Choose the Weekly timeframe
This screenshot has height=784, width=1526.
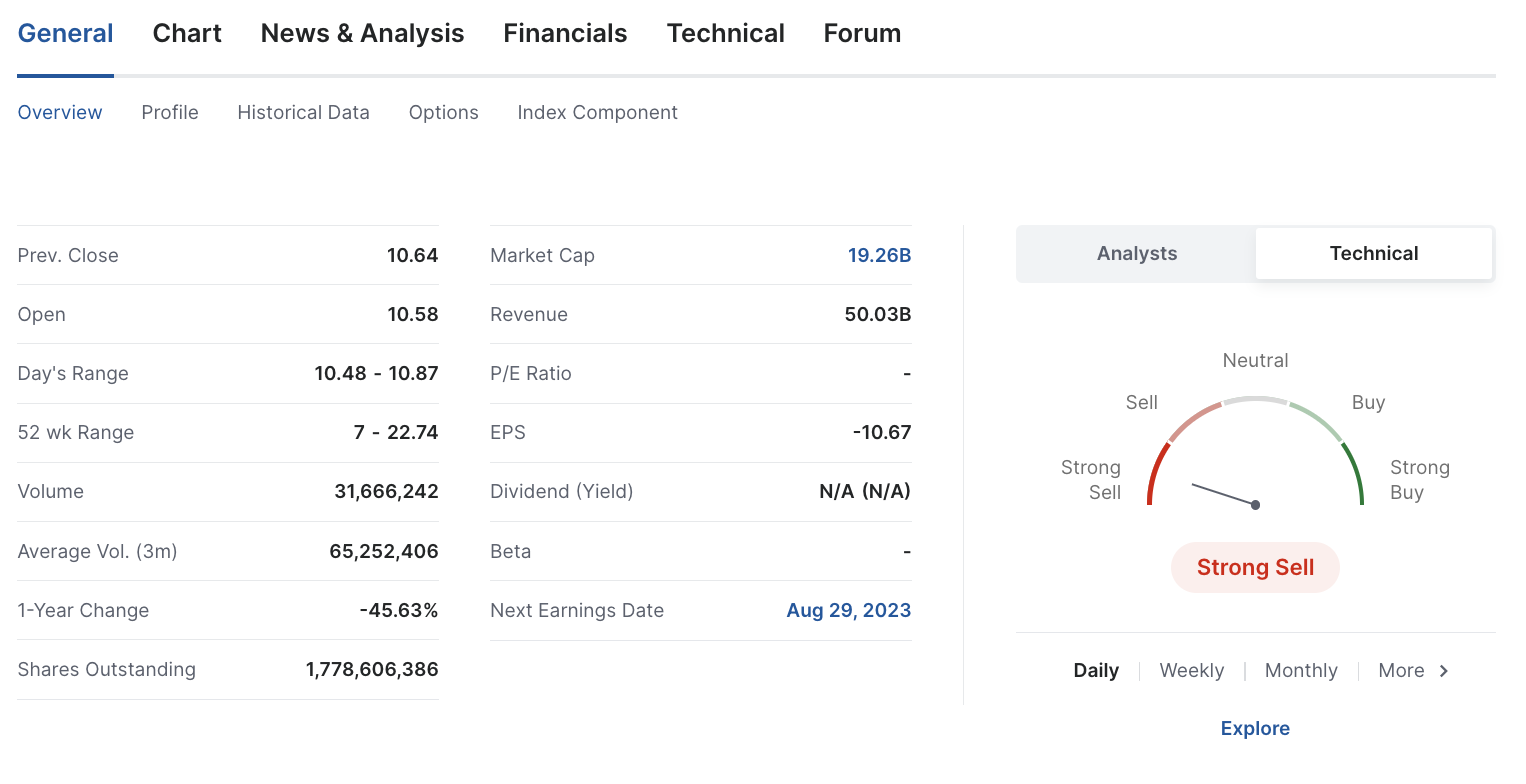[x=1191, y=671]
